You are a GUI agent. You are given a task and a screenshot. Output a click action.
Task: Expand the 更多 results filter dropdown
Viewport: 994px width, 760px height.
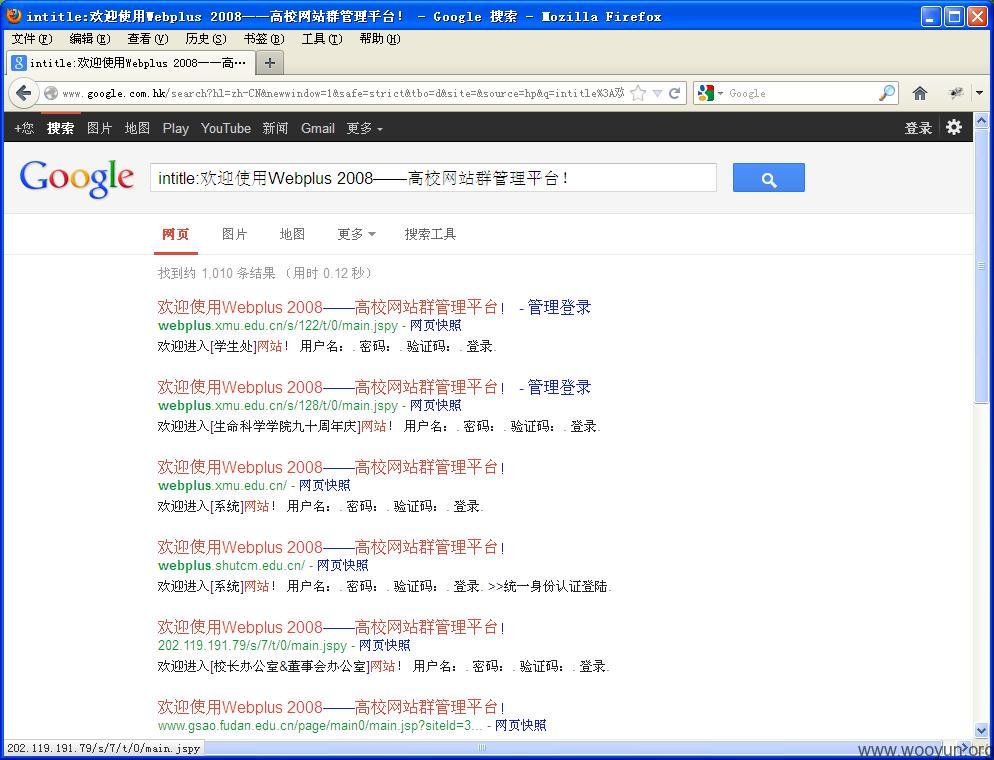(x=356, y=234)
